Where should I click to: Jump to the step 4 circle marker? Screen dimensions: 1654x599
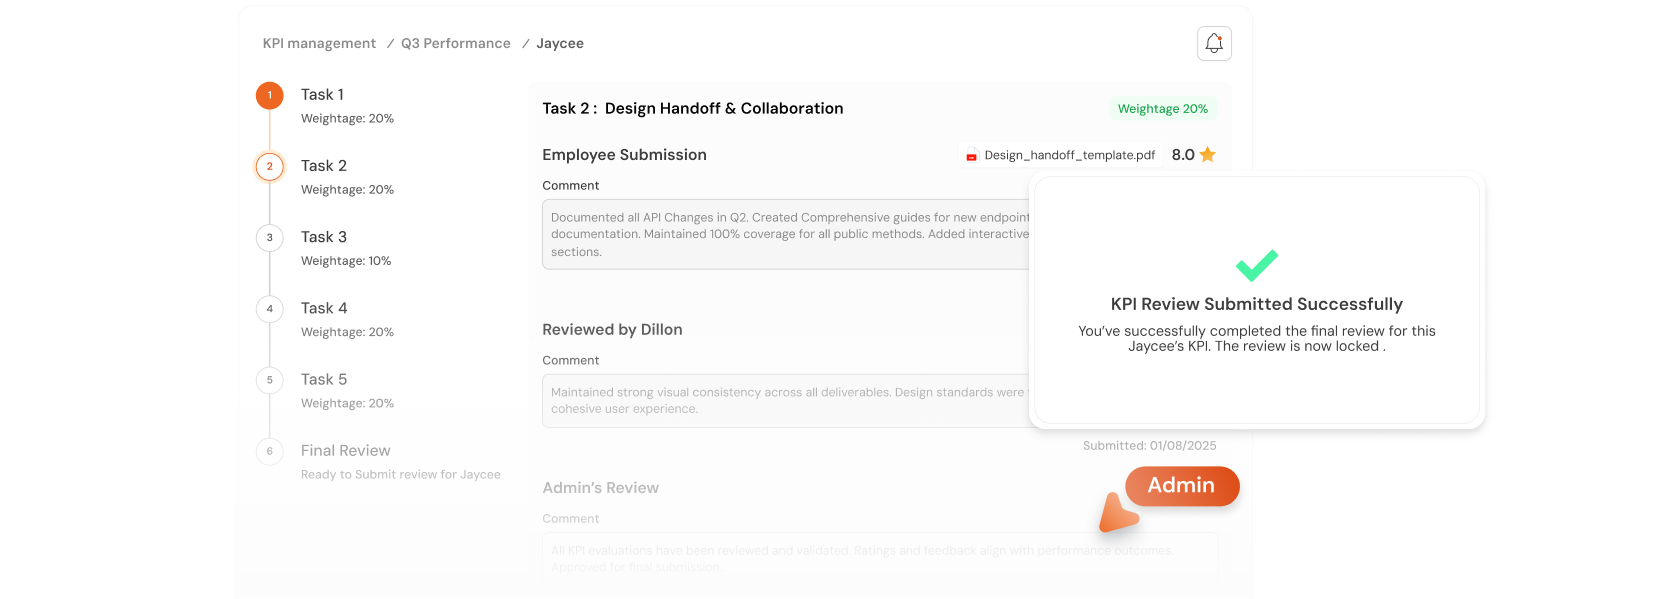269,309
